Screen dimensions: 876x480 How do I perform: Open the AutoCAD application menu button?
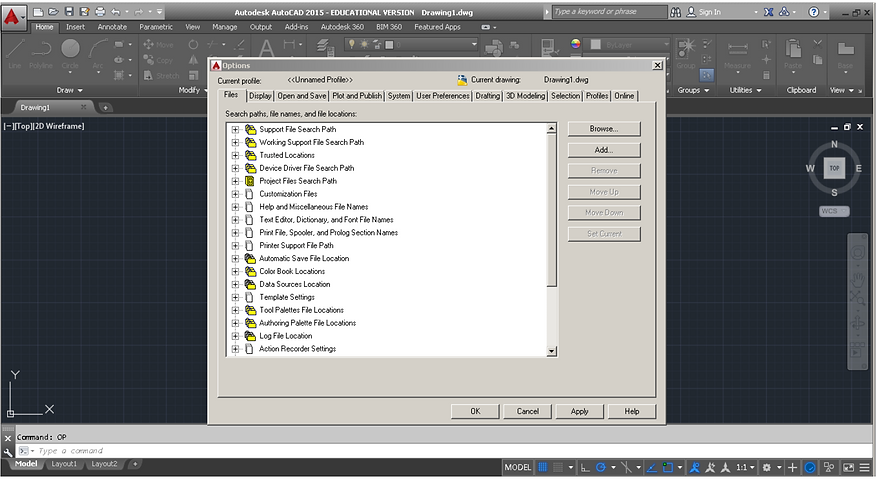(x=12, y=17)
